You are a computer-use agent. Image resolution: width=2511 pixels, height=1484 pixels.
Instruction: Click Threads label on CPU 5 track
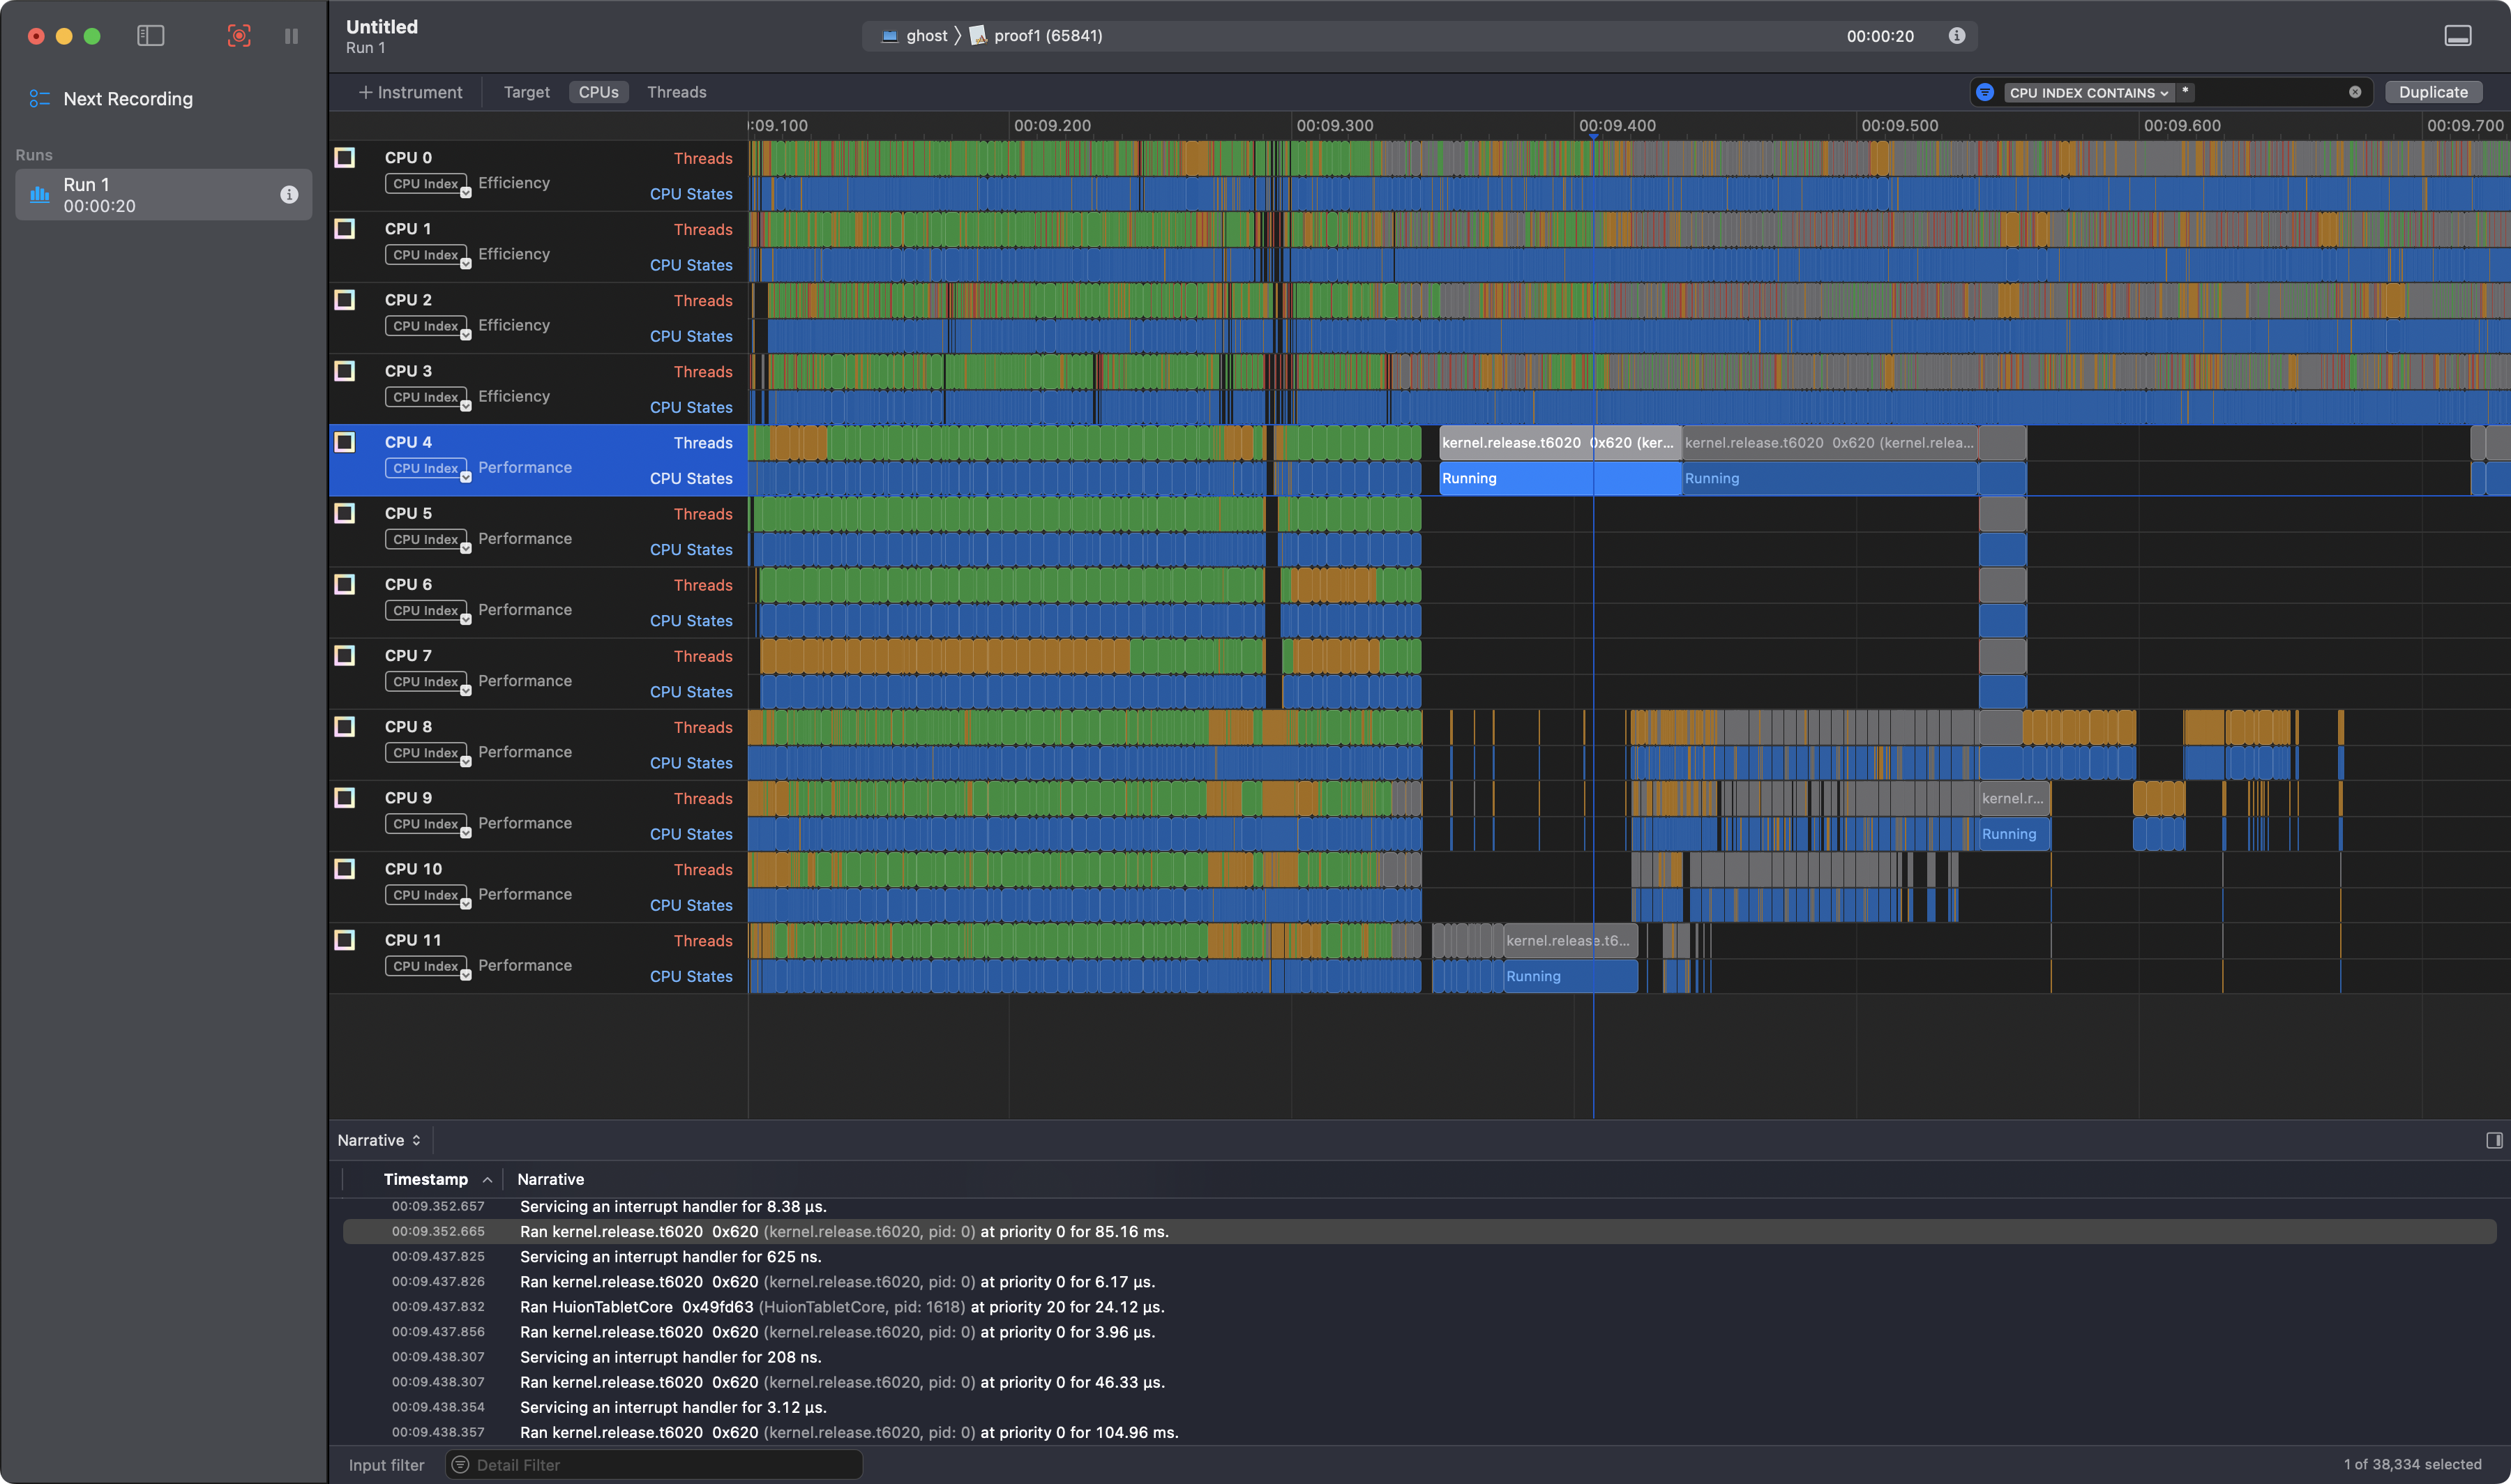(x=703, y=514)
